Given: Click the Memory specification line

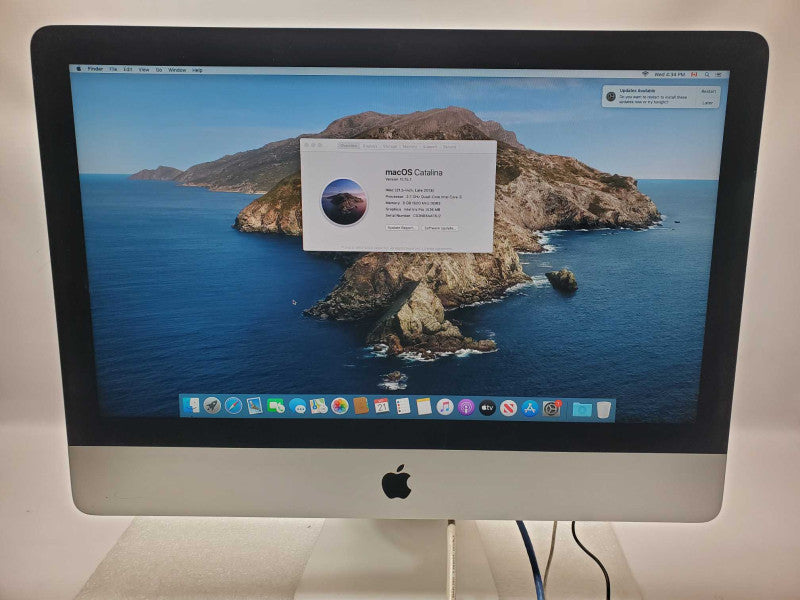Looking at the screenshot, I should point(412,203).
